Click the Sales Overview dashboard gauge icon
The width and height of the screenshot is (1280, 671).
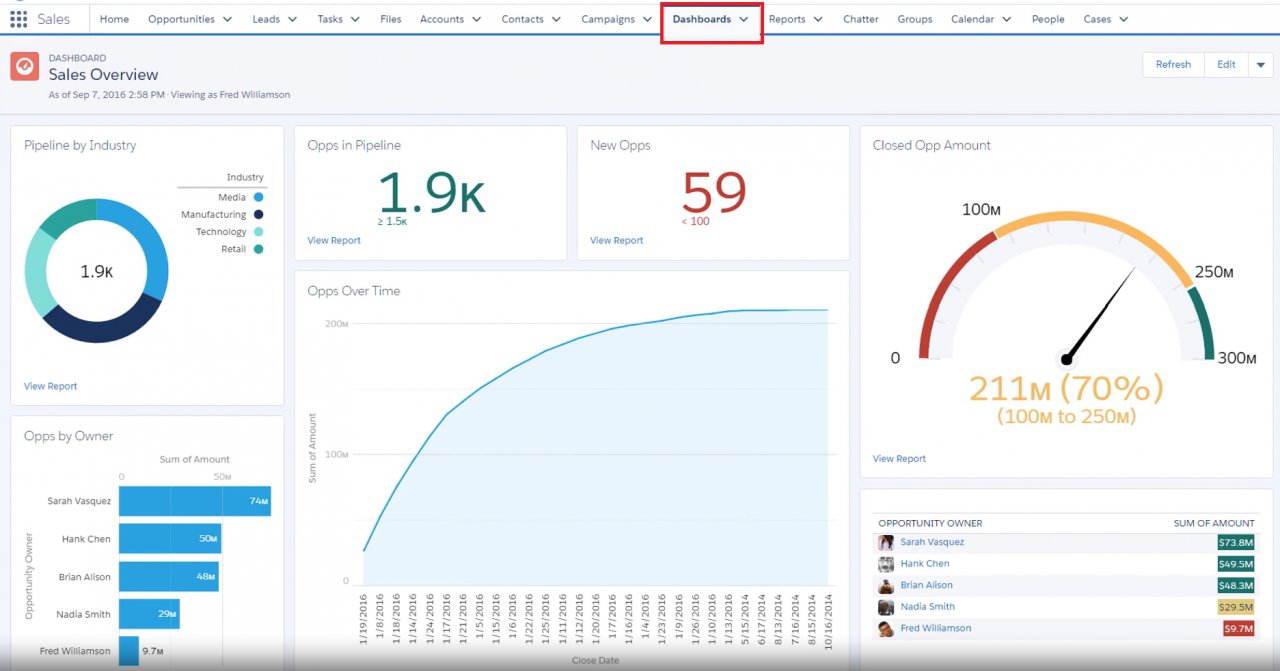[x=26, y=66]
